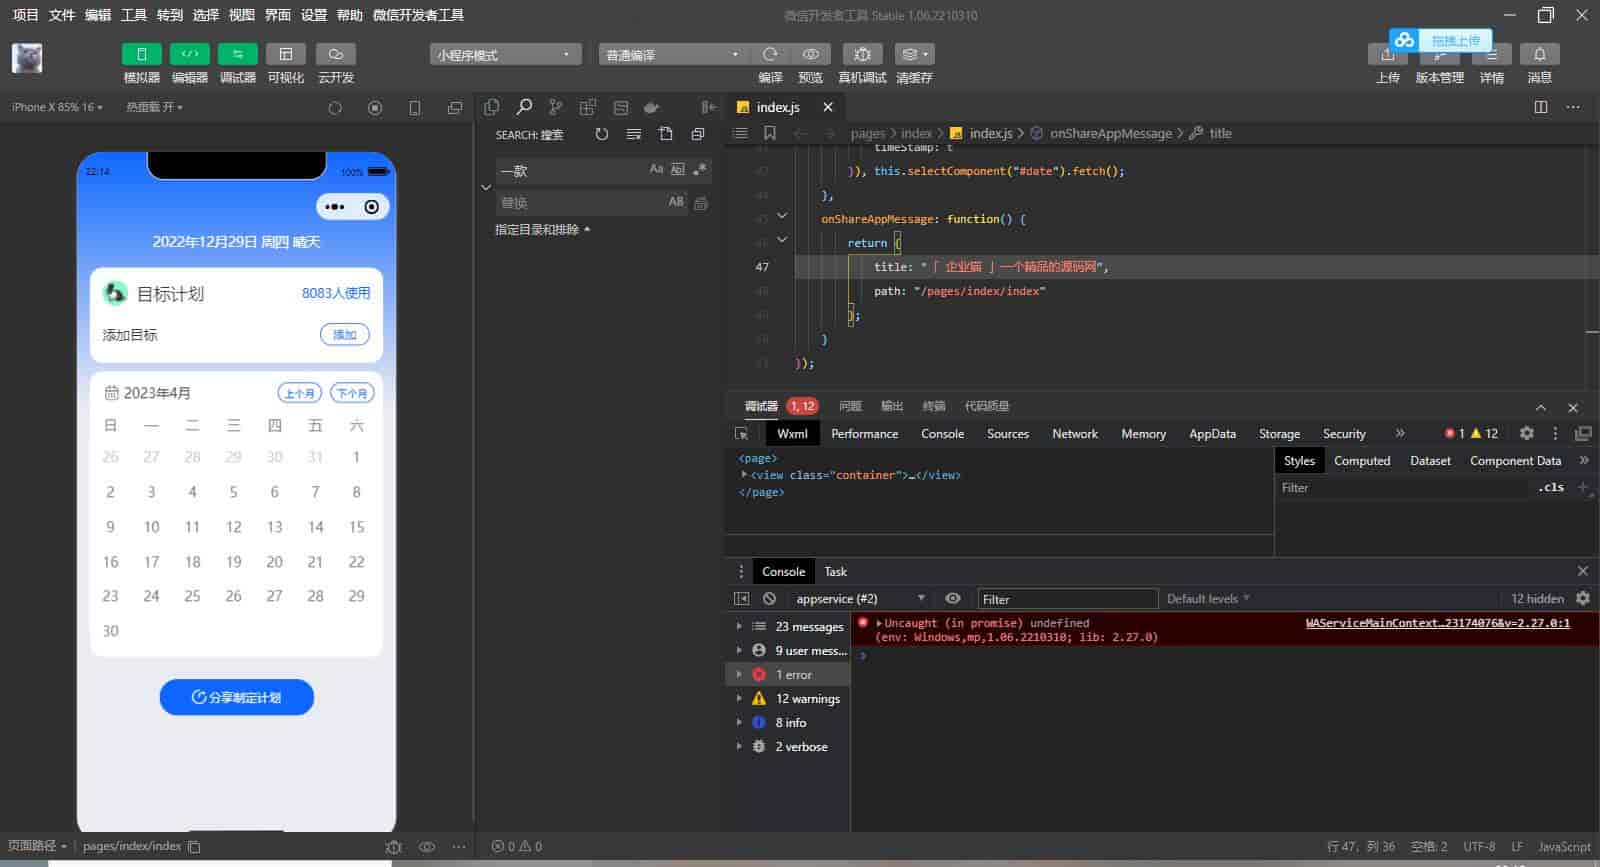Click the 编译 compile refresh icon
Screen dimensions: 1600x867
click(770, 54)
